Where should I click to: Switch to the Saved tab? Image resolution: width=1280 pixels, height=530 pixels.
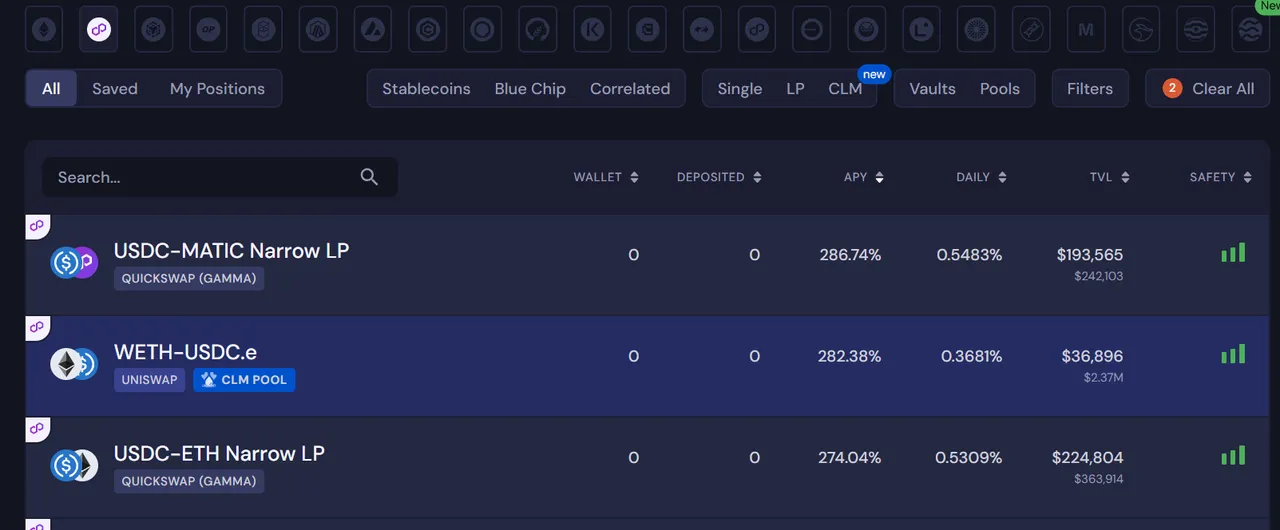[115, 89]
